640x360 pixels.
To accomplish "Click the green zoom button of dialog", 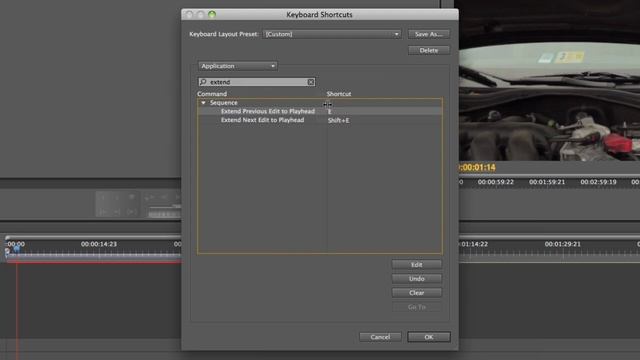I will coord(212,15).
